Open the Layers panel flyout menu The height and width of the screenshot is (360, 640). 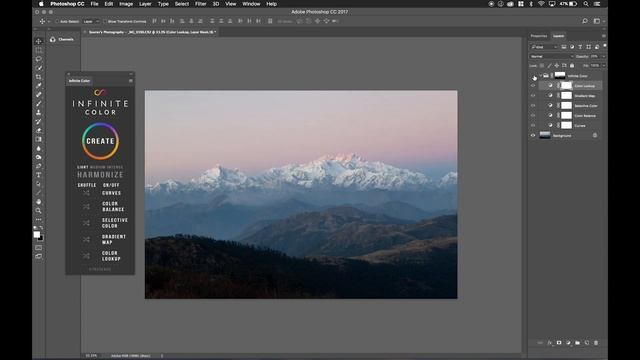coord(604,36)
